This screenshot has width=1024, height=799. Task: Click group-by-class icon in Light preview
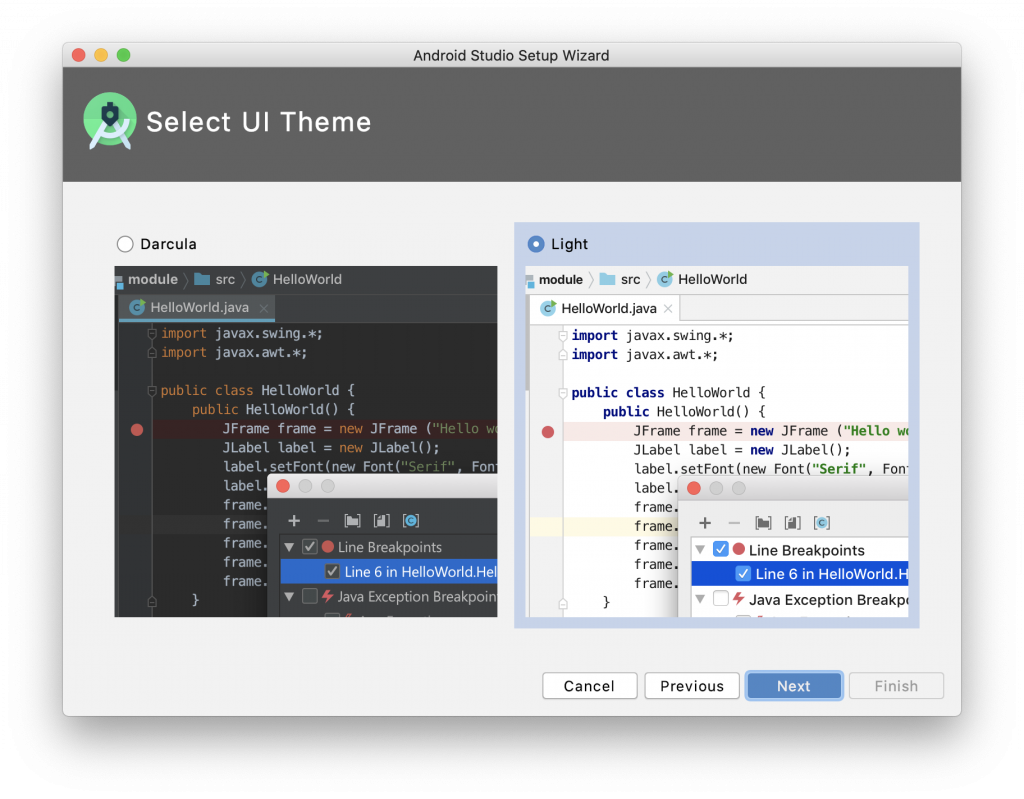coord(822,523)
